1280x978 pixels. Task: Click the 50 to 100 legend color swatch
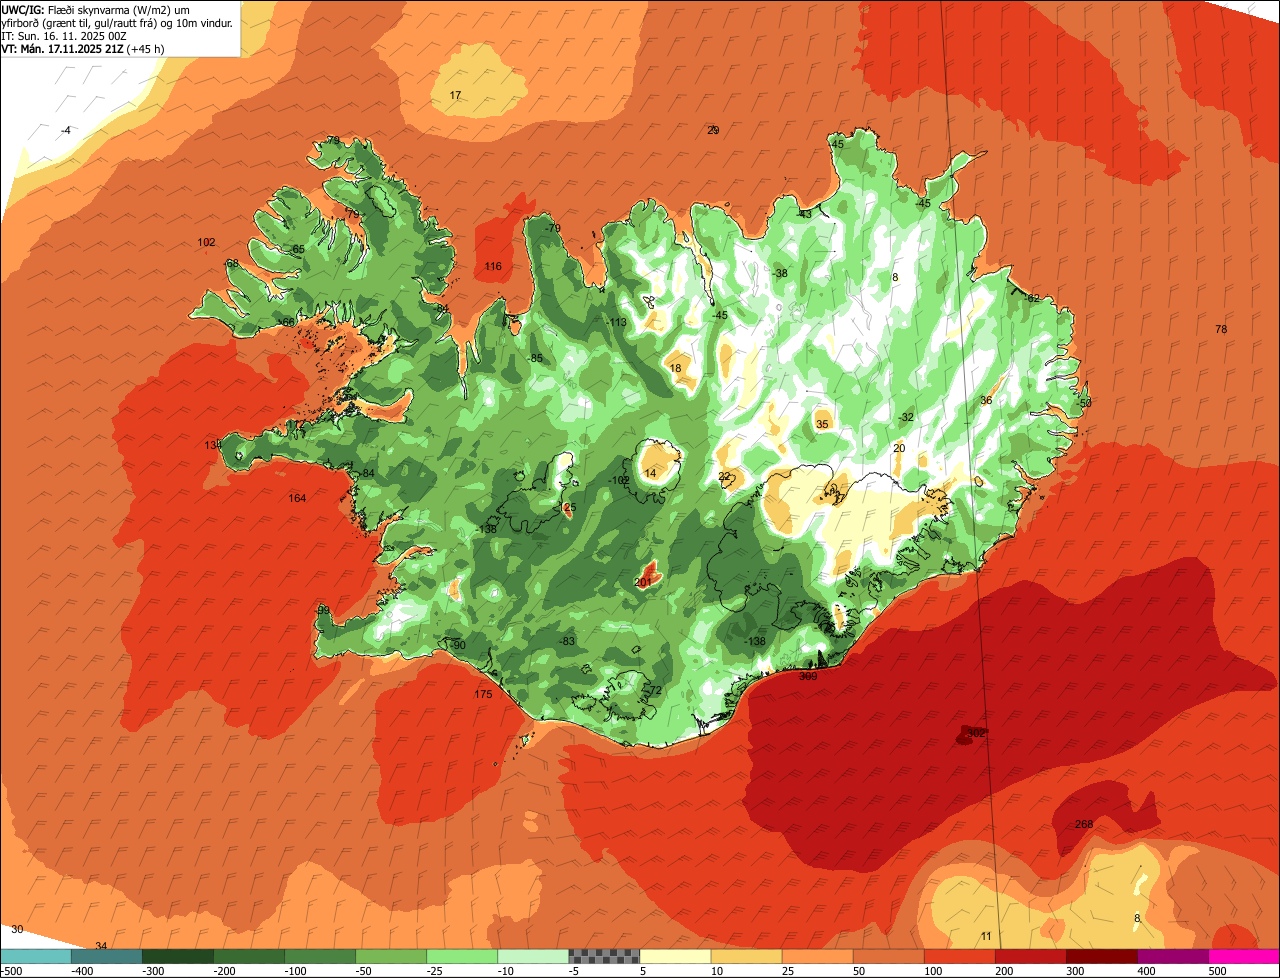pyautogui.click(x=888, y=956)
